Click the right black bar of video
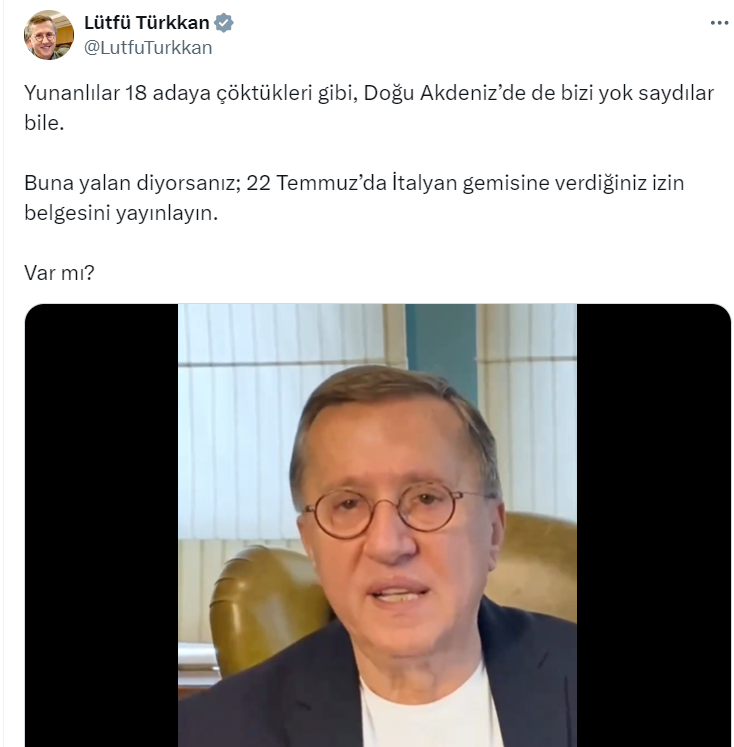The height and width of the screenshot is (747, 734). point(654,525)
